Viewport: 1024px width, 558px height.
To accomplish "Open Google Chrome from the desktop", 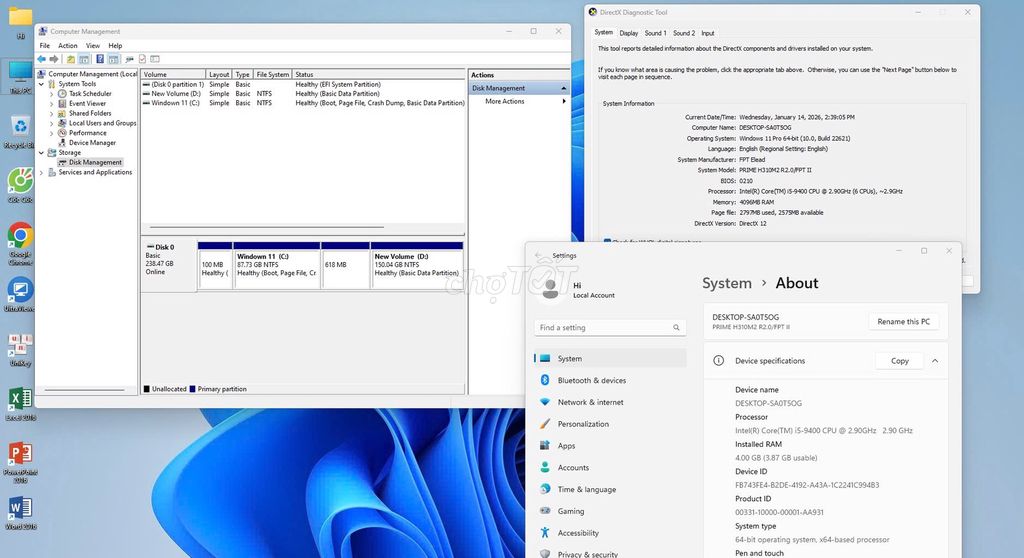I will tap(20, 236).
